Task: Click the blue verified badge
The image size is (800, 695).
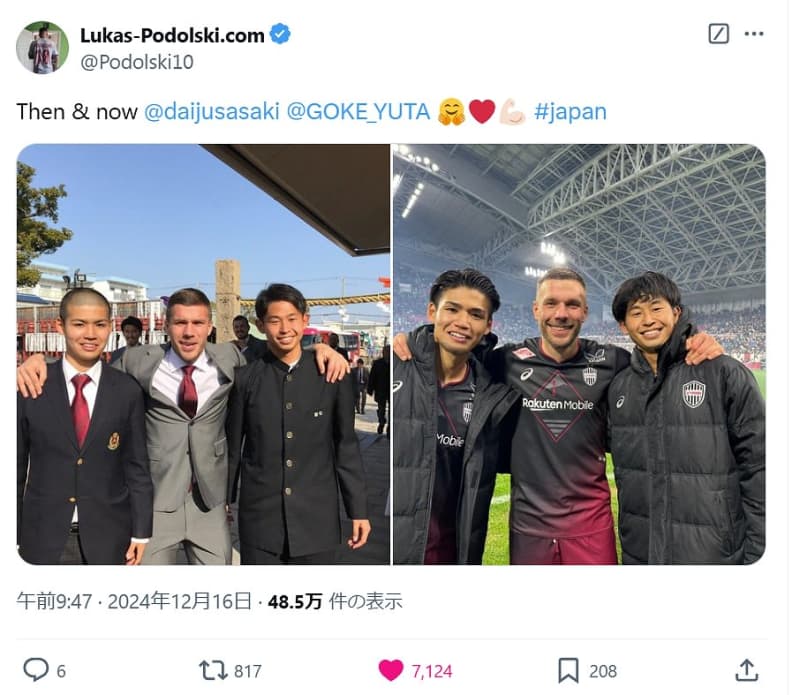Action: [280, 34]
